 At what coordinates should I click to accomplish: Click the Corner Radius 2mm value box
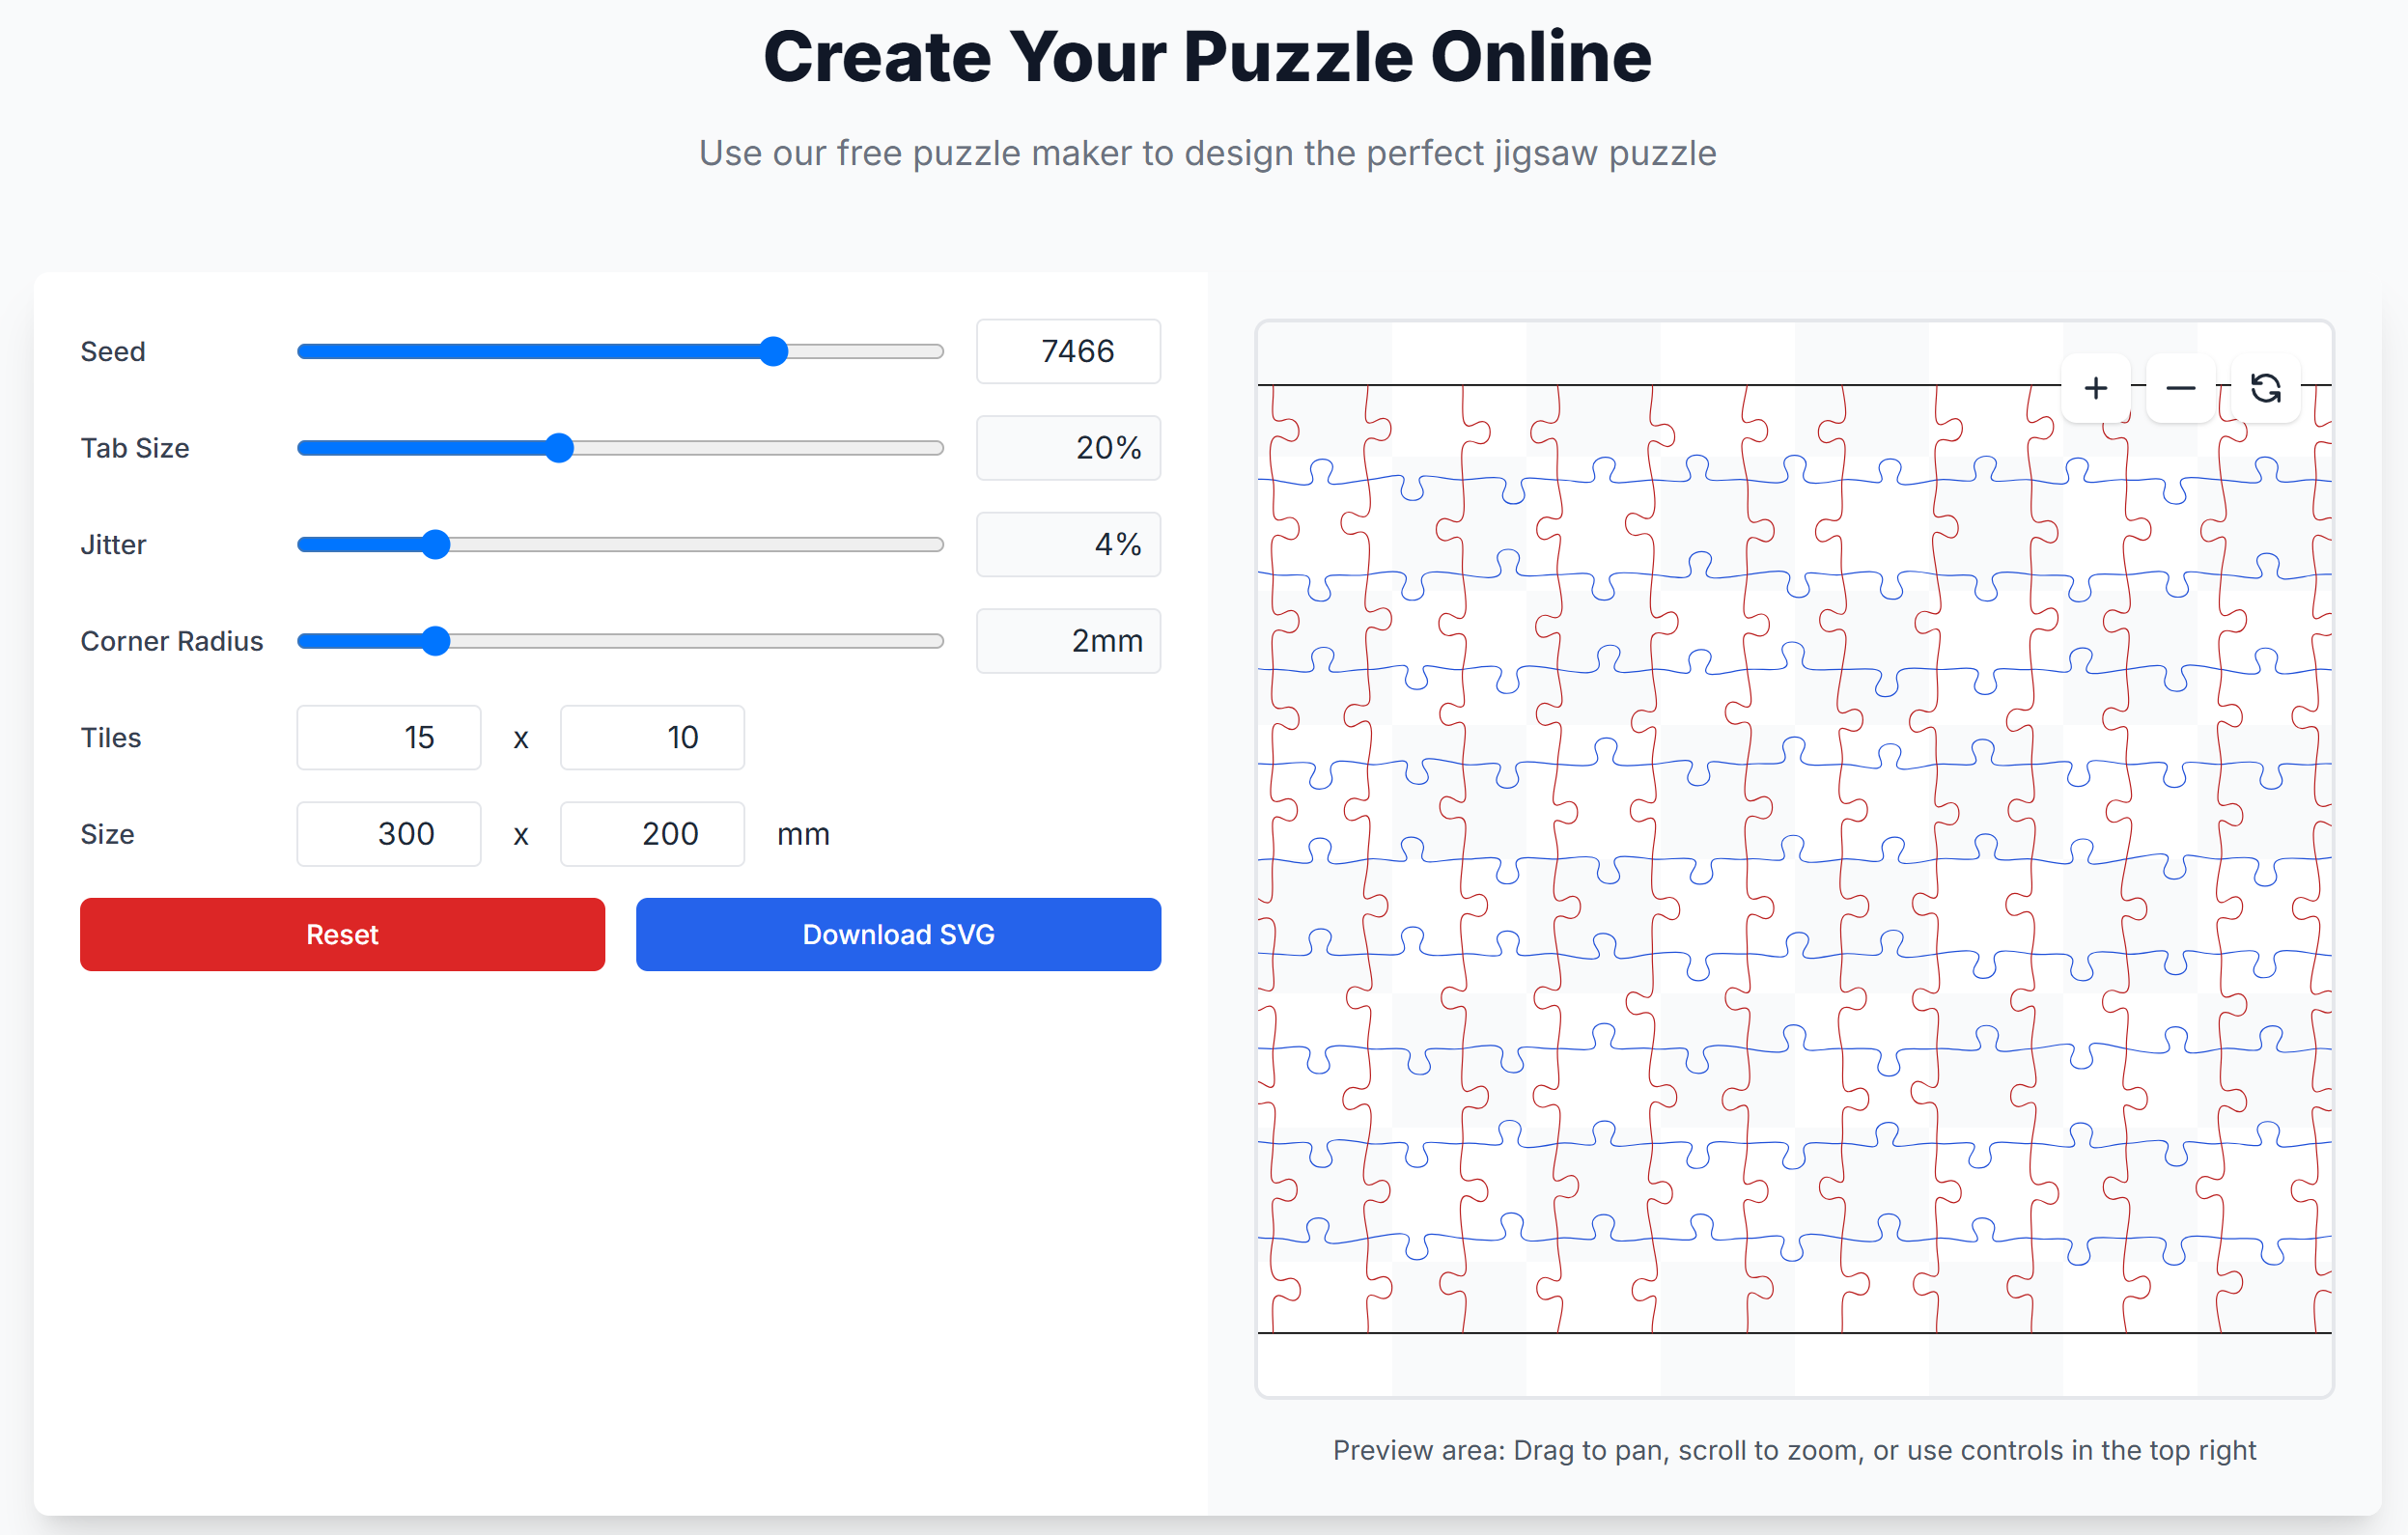click(x=1067, y=641)
